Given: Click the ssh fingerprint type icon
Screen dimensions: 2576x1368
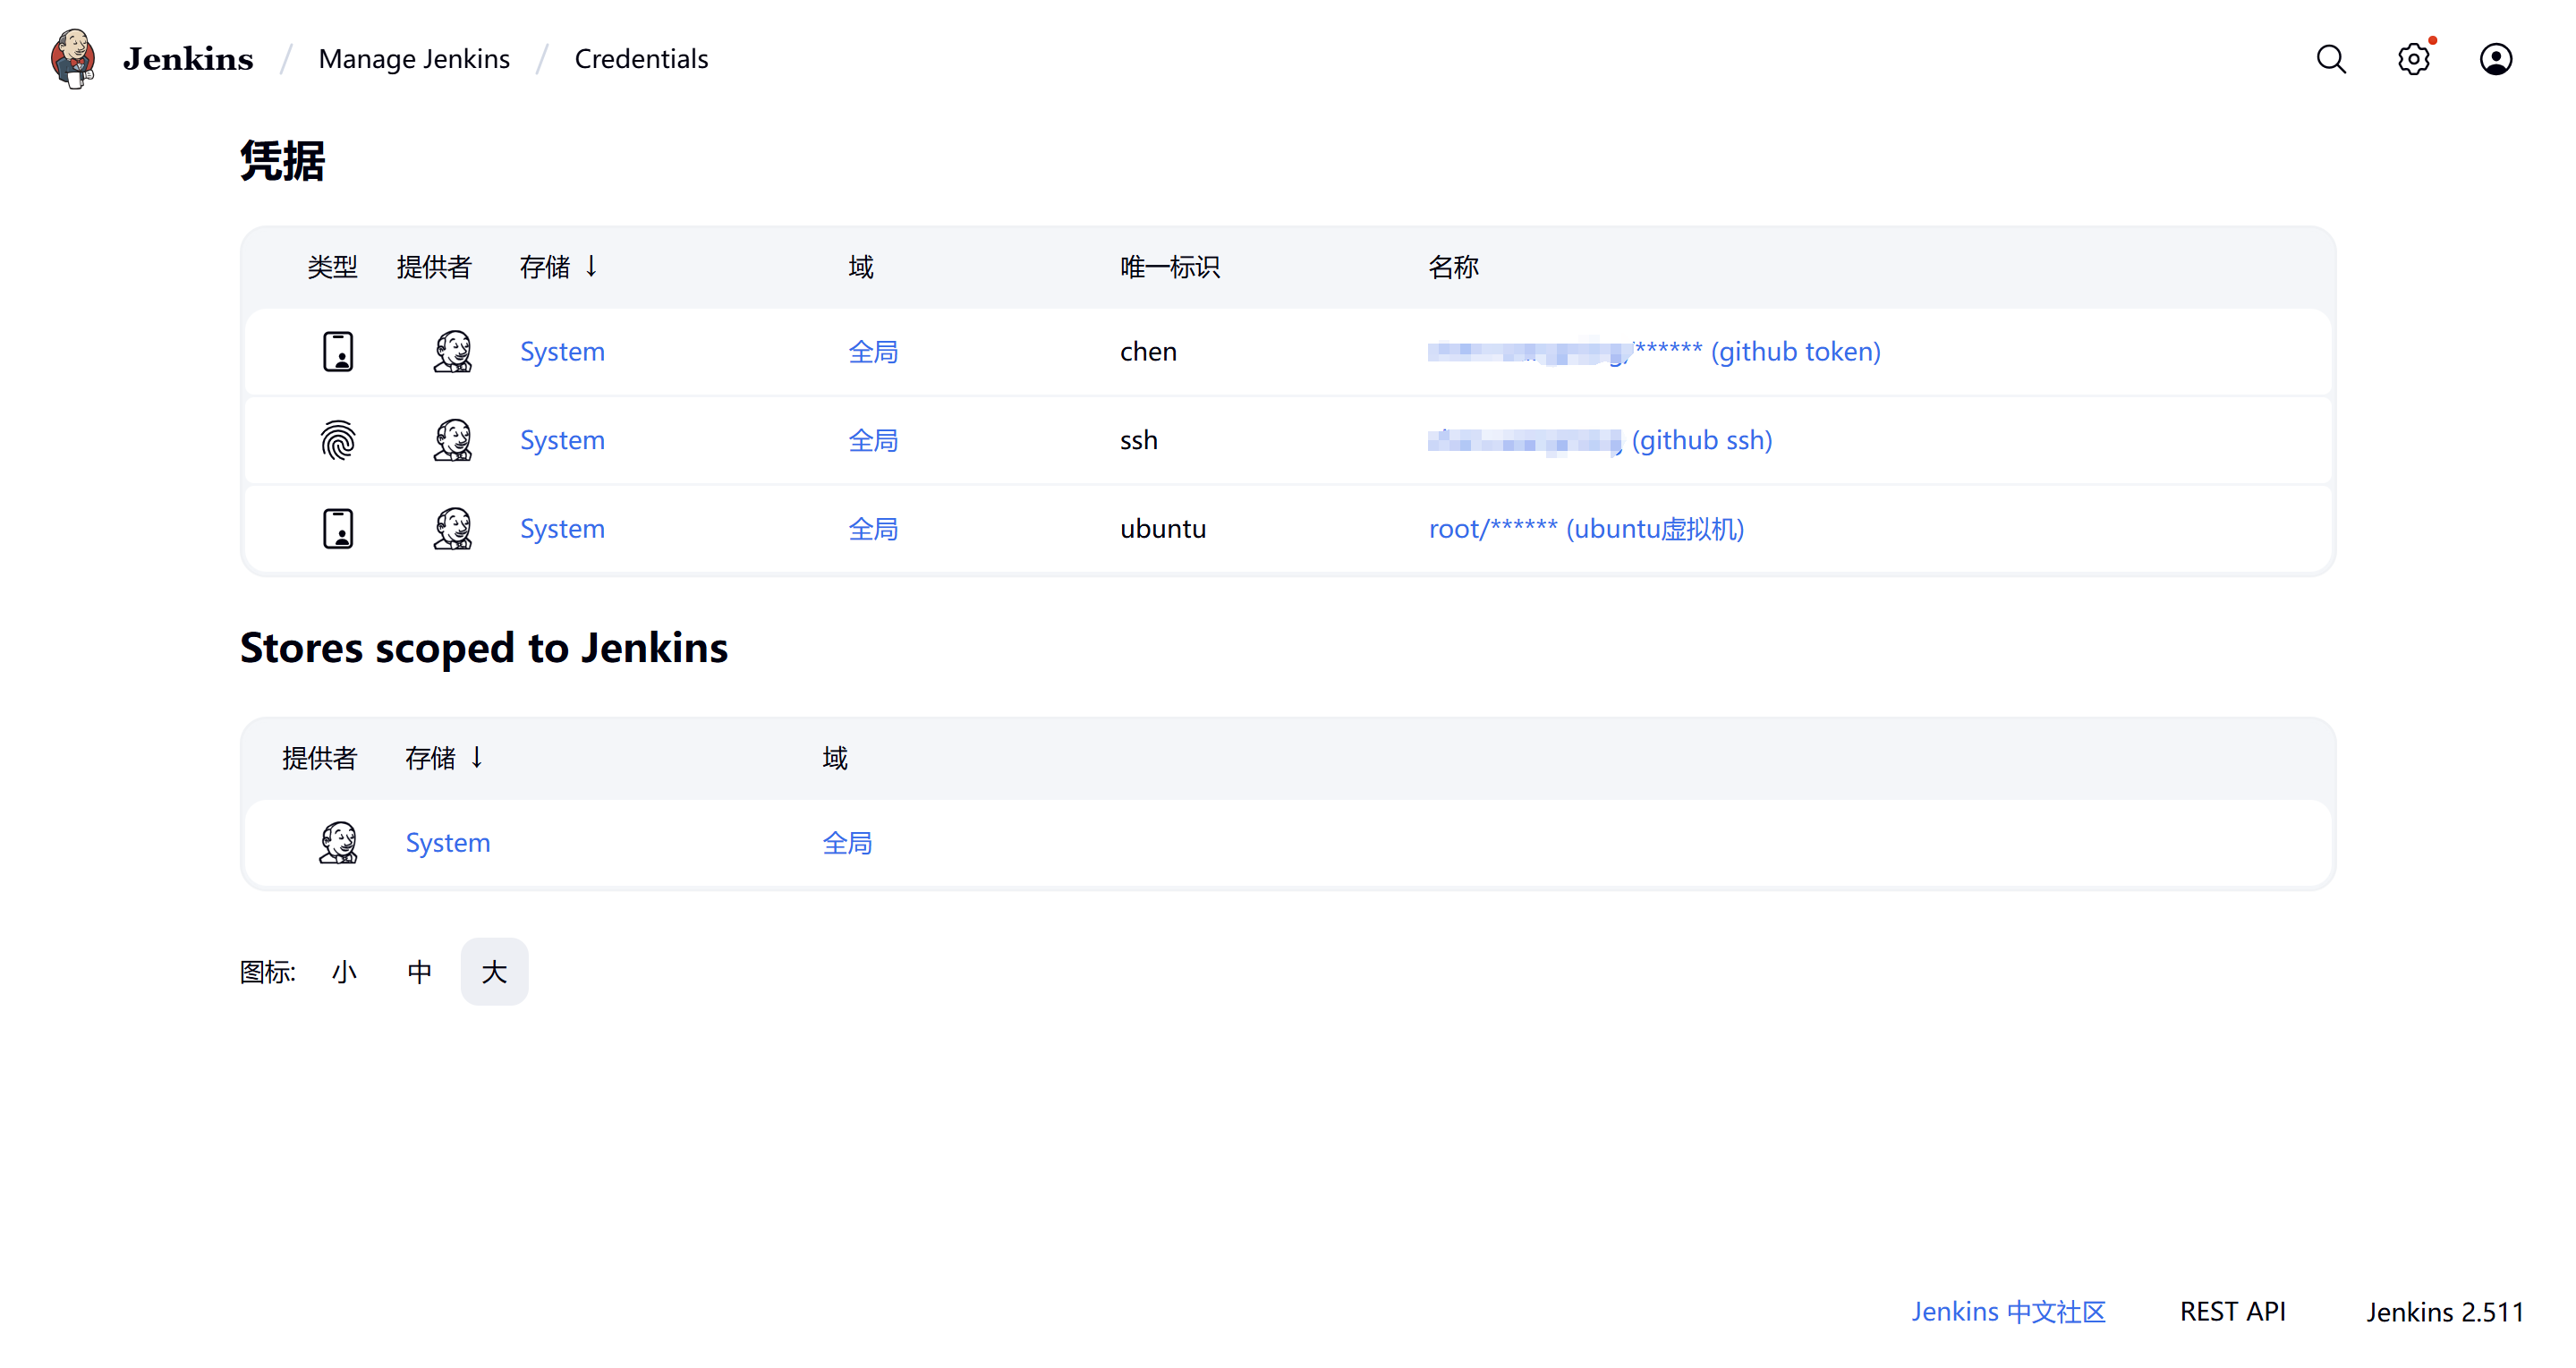Looking at the screenshot, I should [338, 440].
